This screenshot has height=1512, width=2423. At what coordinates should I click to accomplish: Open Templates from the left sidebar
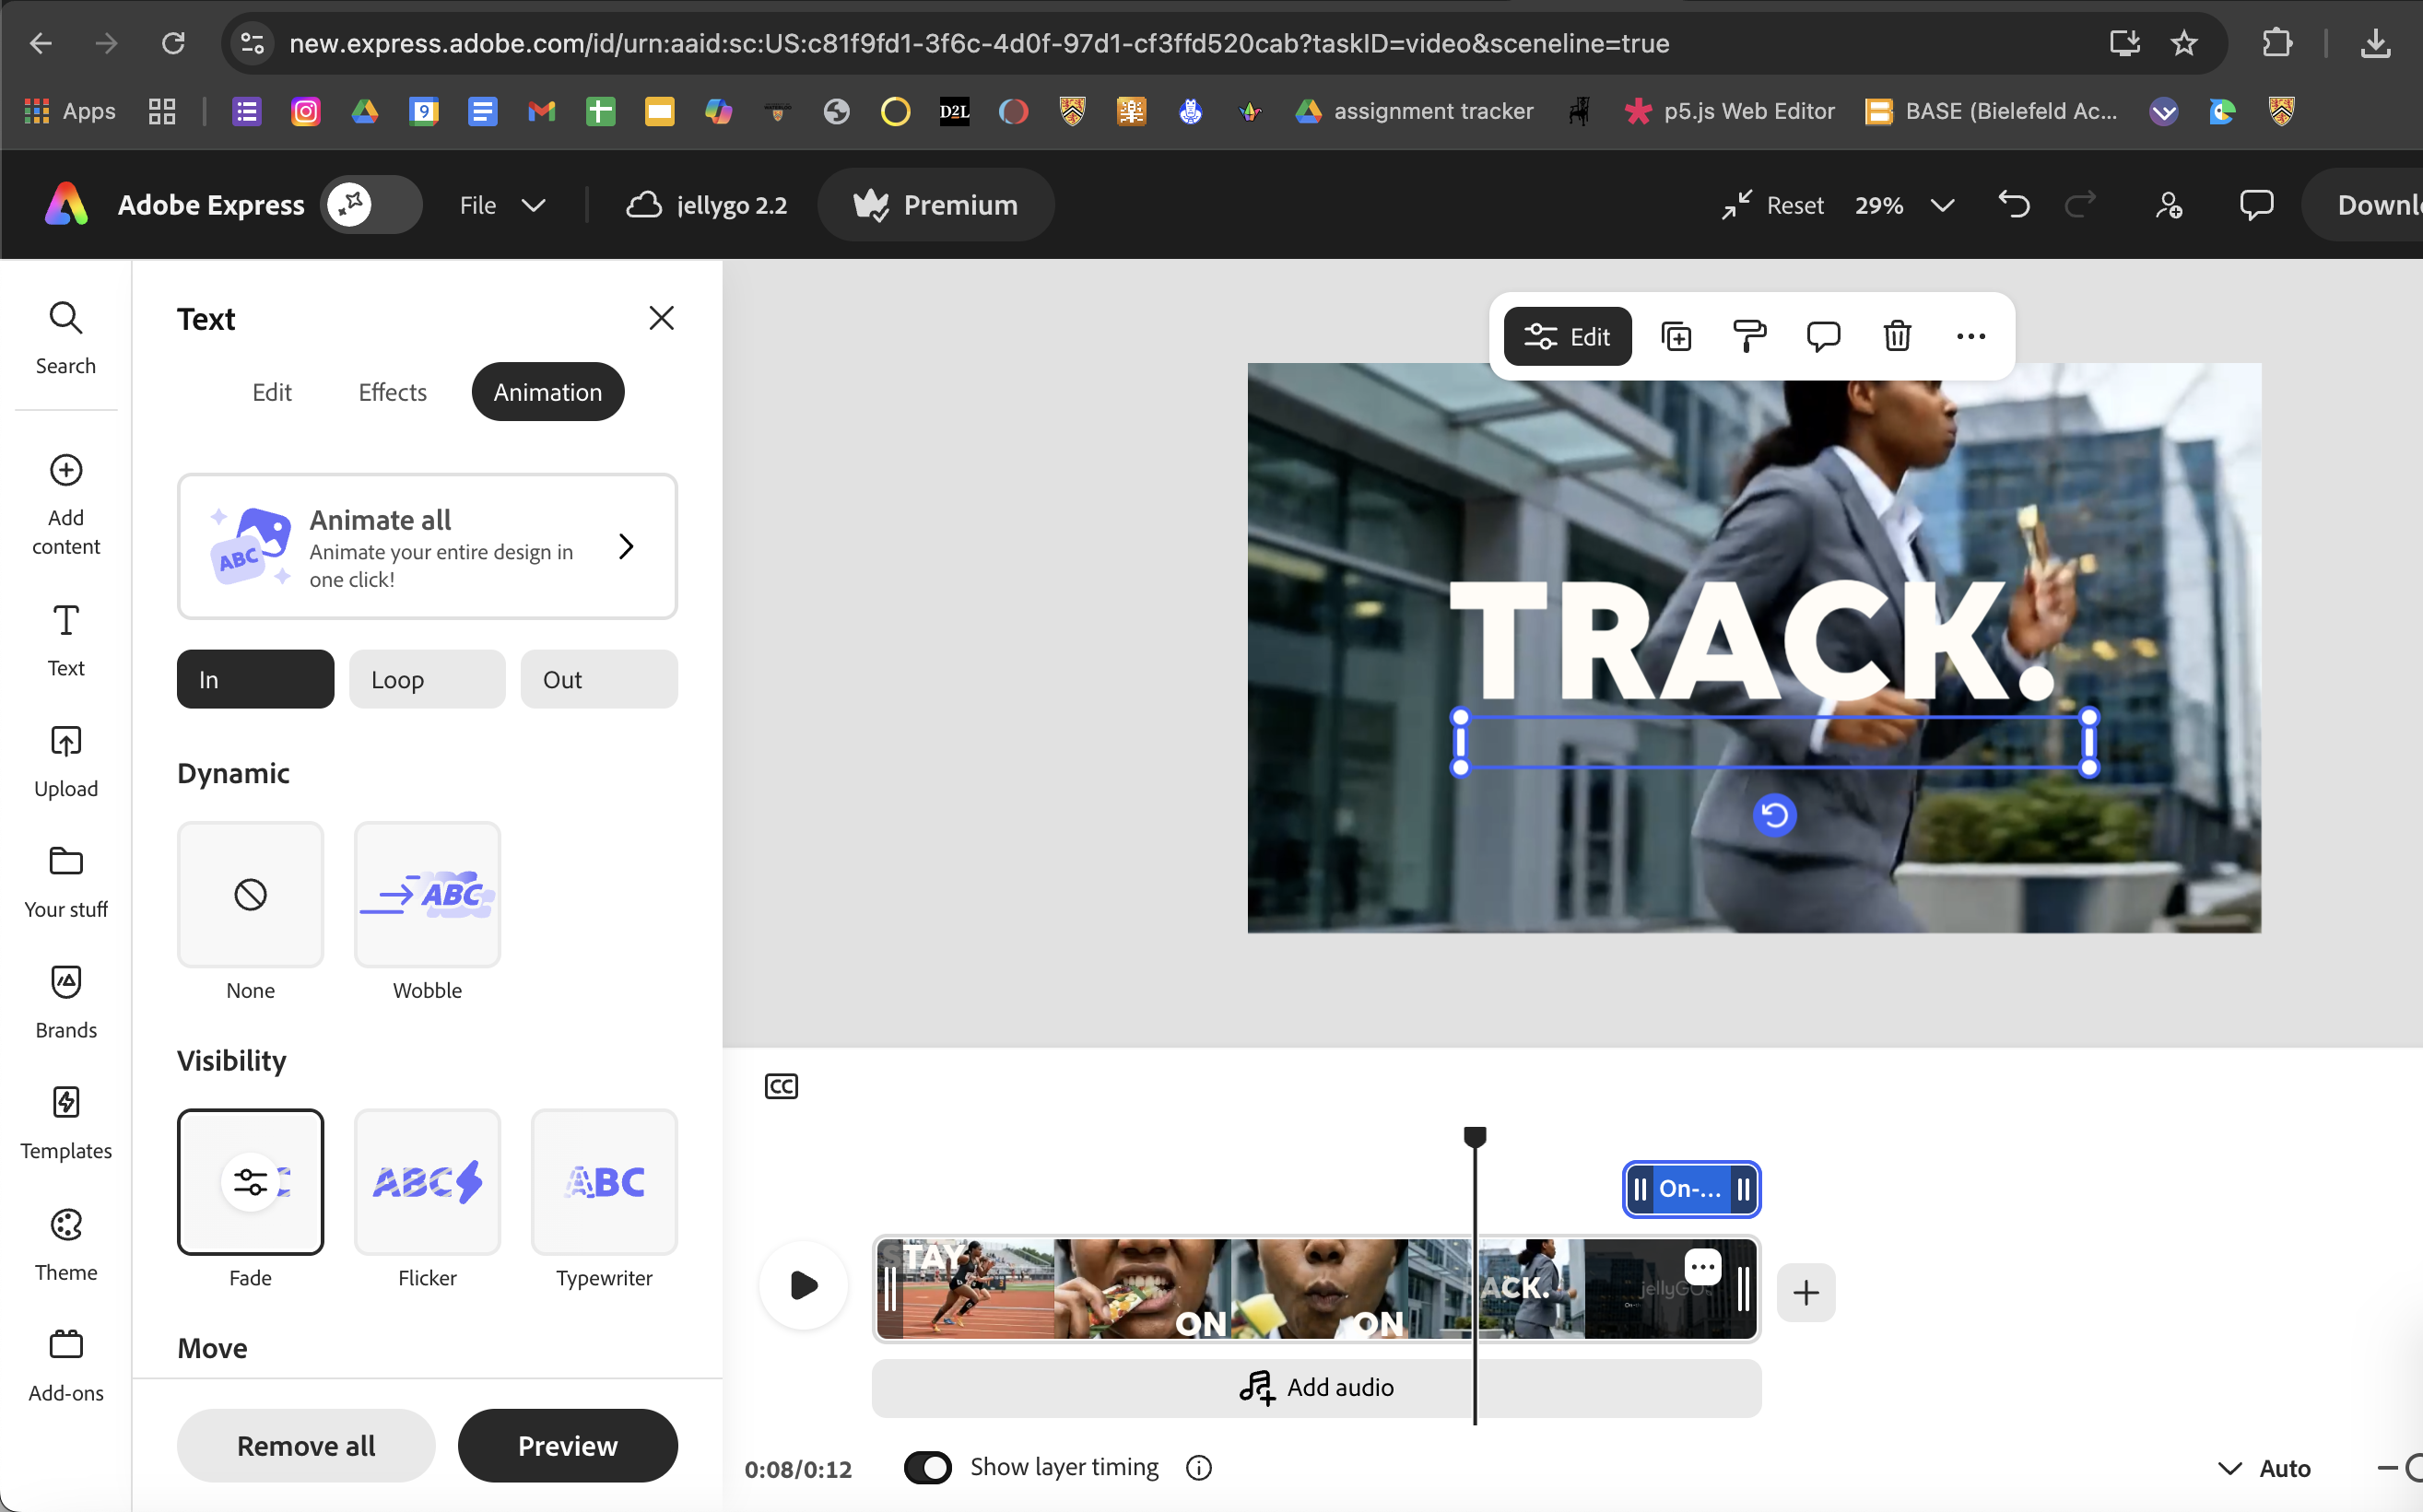click(x=66, y=1123)
